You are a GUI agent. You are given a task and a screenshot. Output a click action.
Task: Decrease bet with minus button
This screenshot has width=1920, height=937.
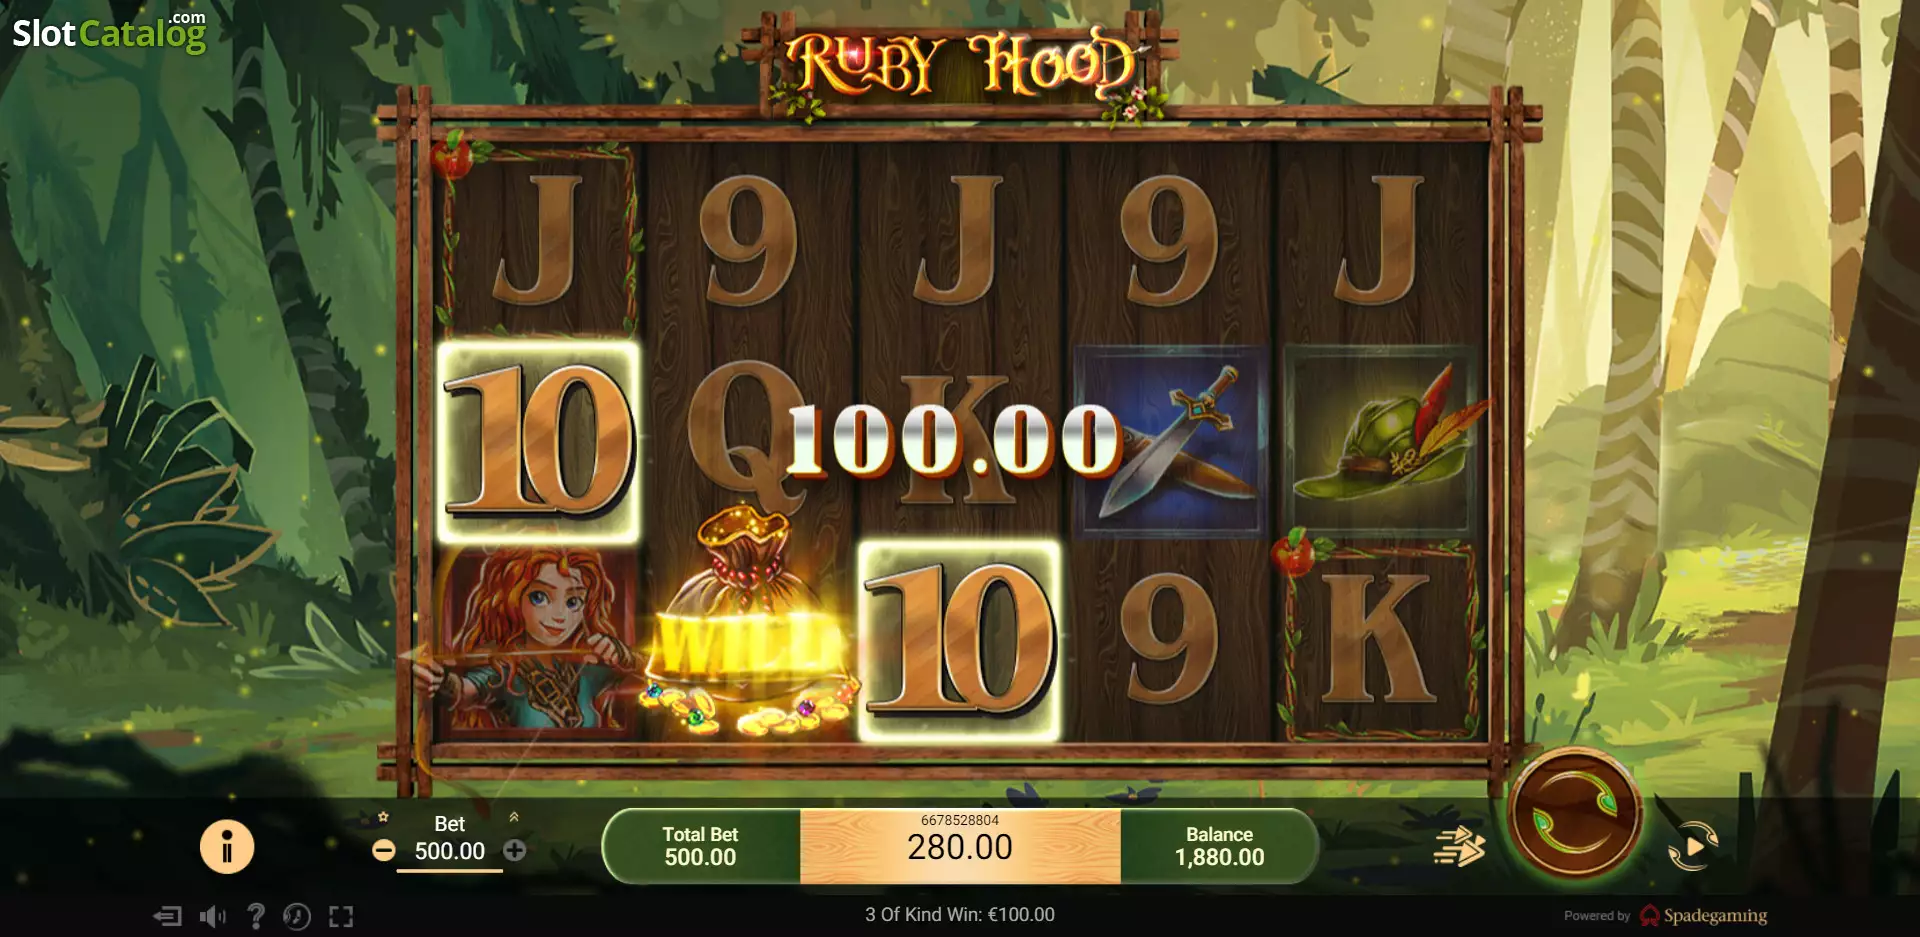click(x=383, y=851)
